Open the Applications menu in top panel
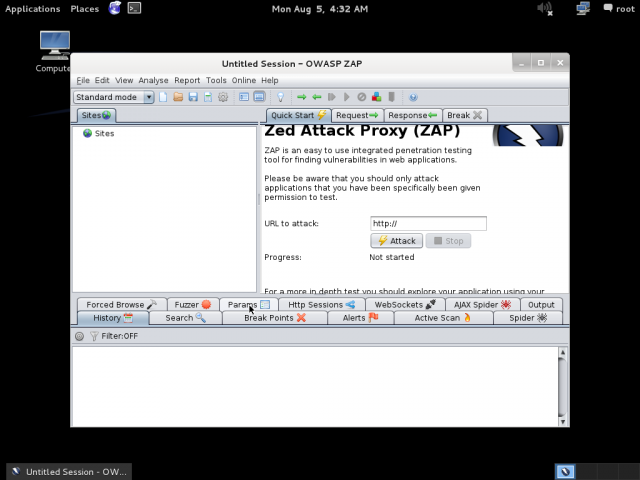Image resolution: width=640 pixels, height=480 pixels. [x=33, y=9]
